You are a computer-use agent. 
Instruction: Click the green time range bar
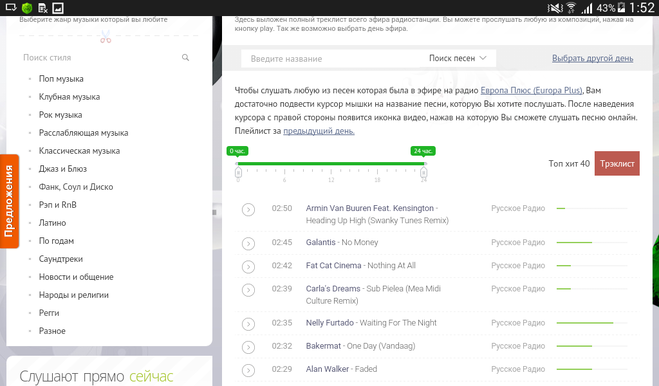(x=331, y=164)
